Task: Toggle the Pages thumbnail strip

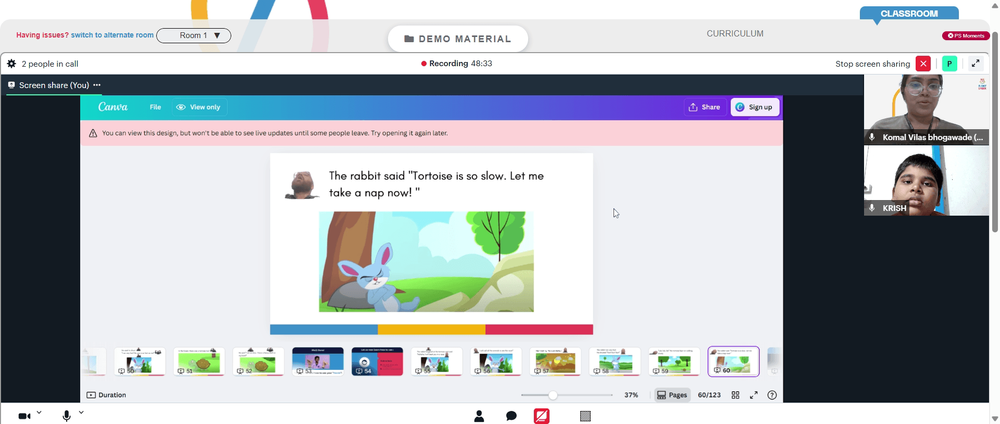Action: click(672, 395)
